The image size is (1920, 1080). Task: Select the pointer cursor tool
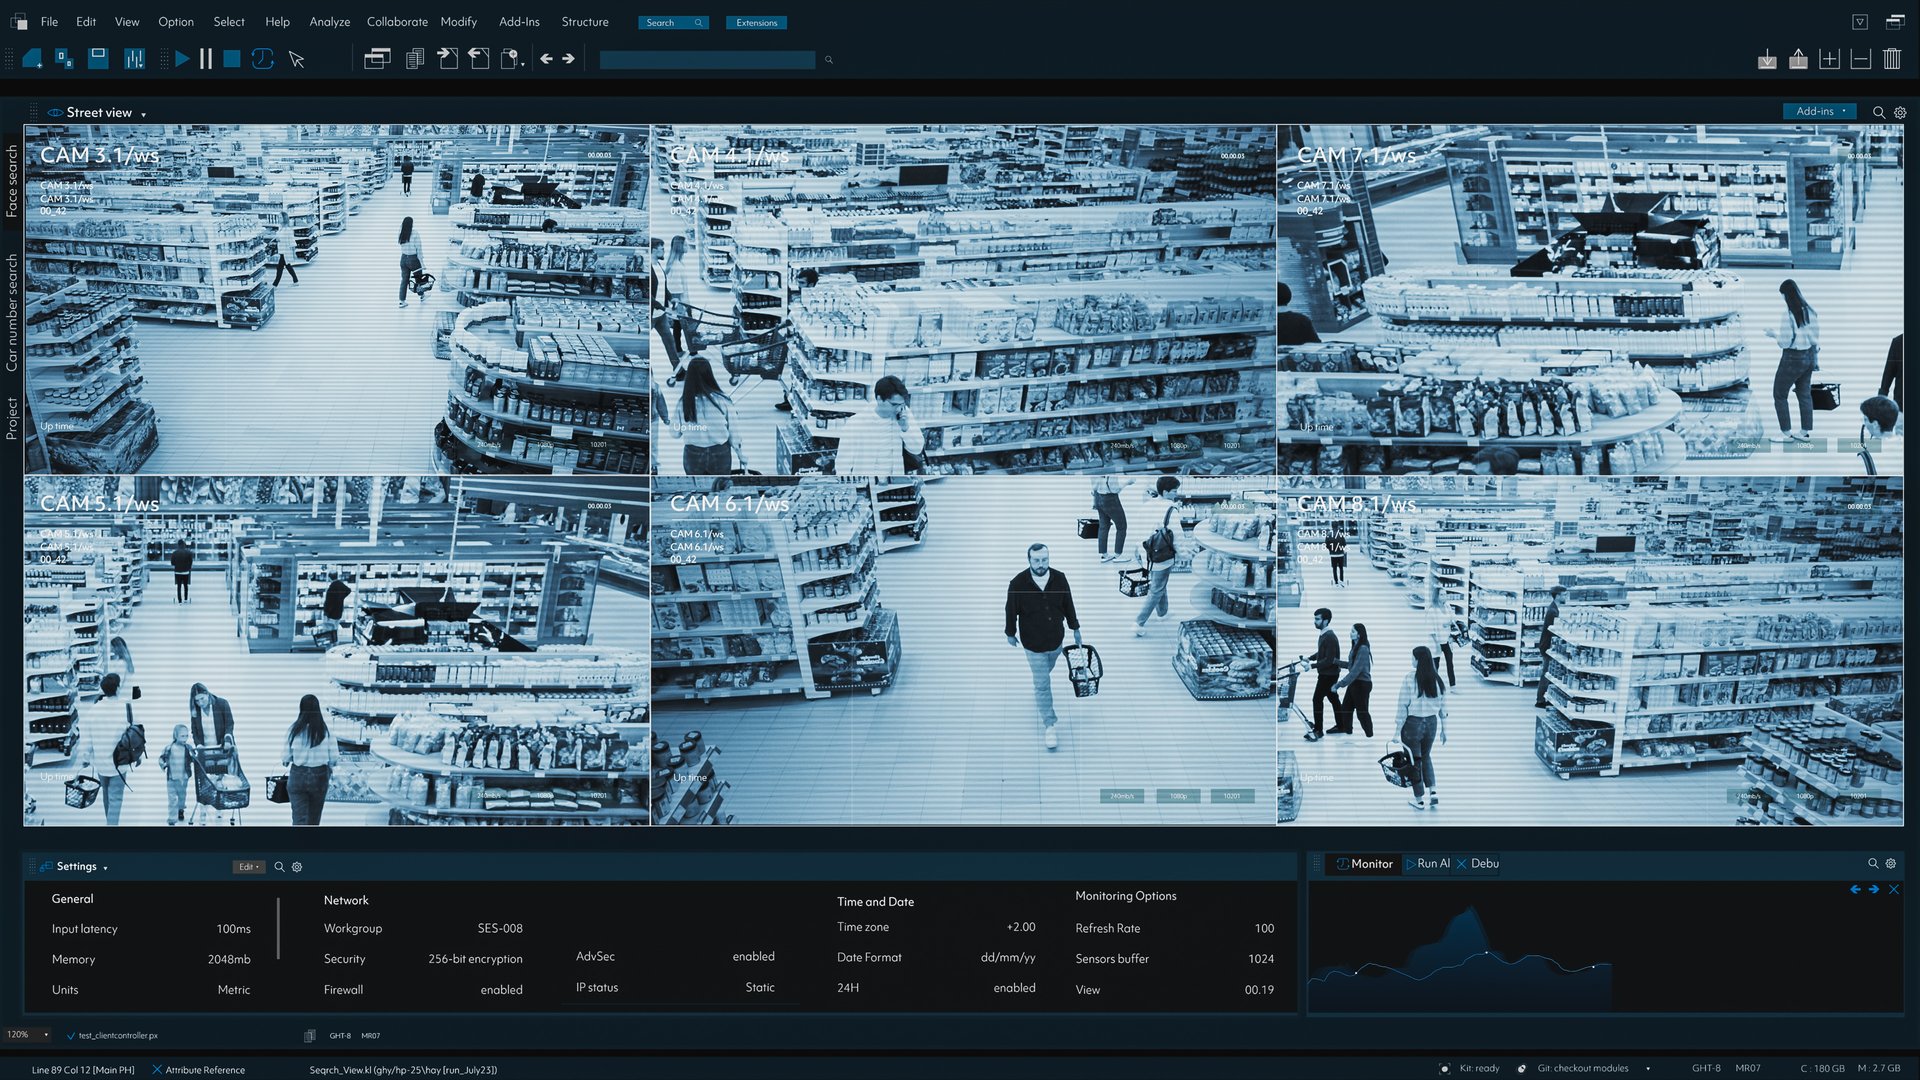[x=296, y=60]
